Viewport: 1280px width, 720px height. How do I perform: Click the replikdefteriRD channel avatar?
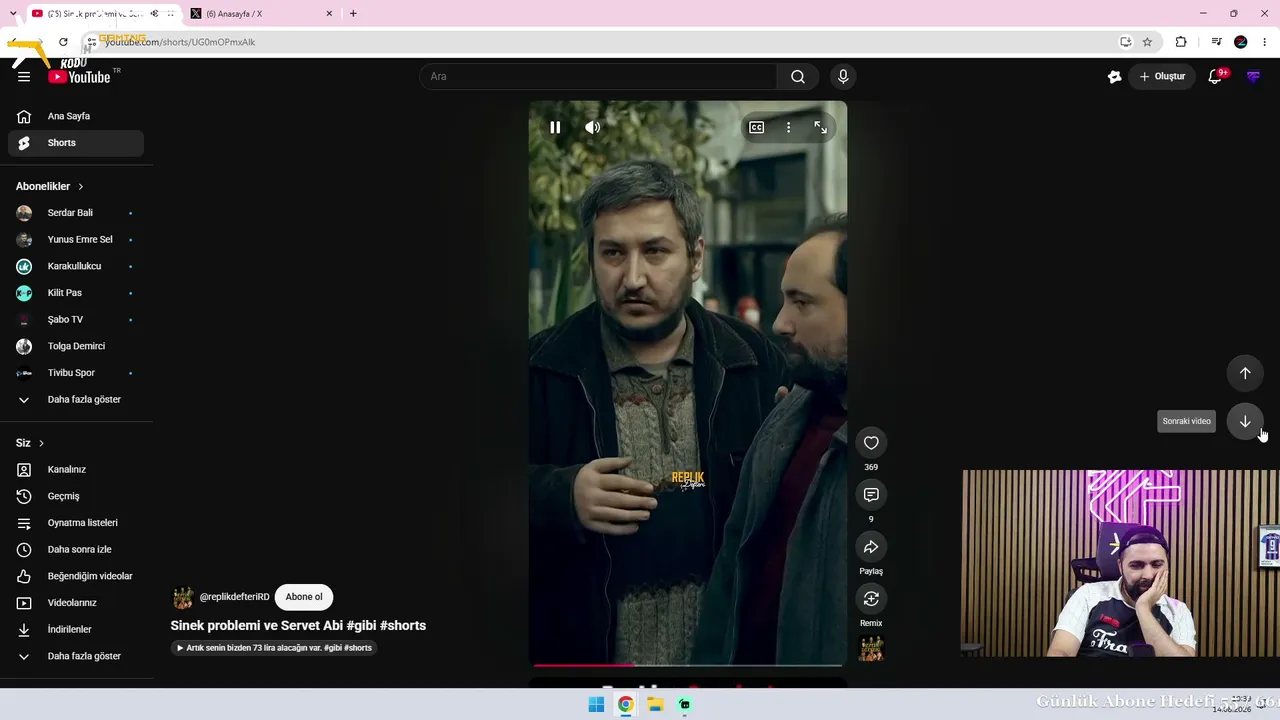click(x=183, y=598)
